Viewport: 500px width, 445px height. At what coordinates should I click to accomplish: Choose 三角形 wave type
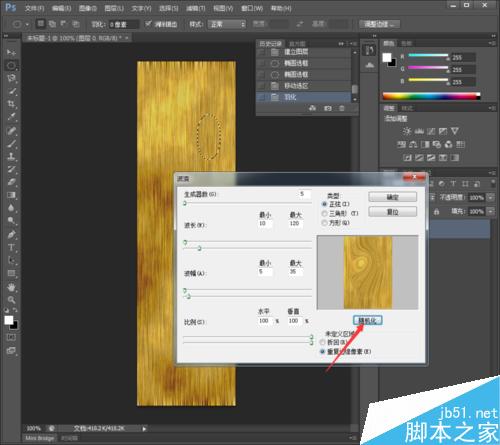(x=324, y=213)
